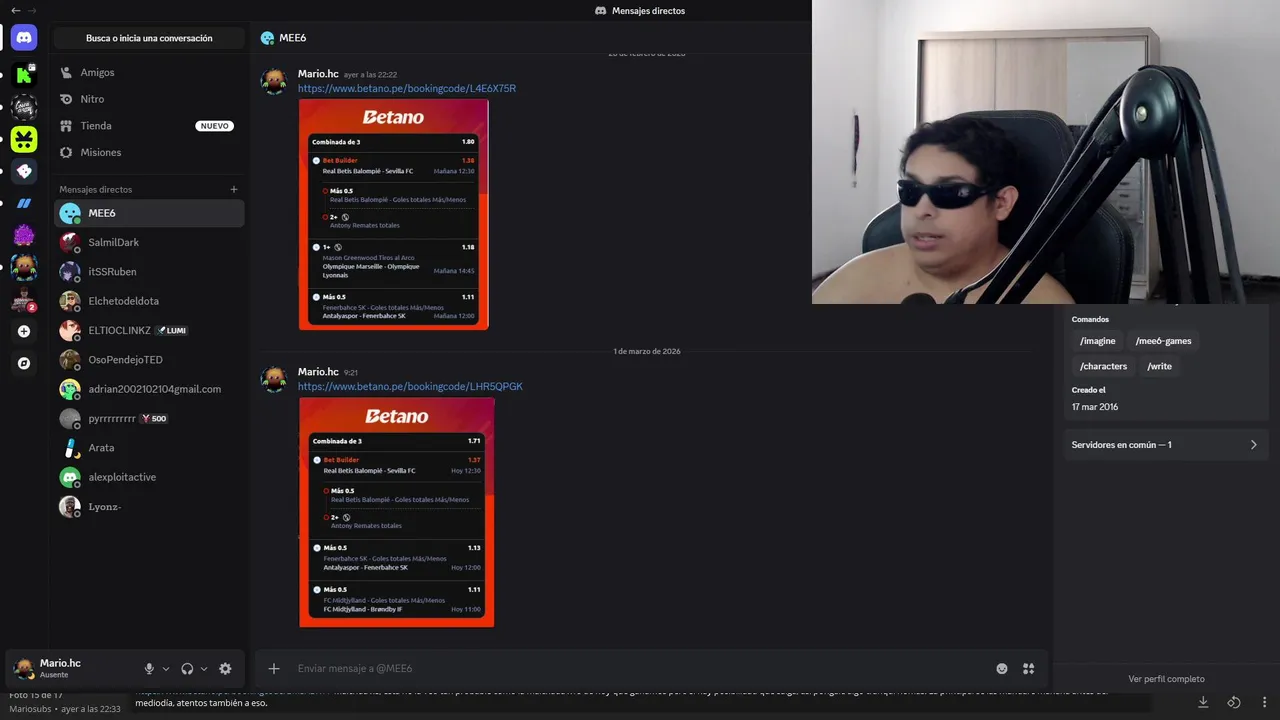
Task: Open the Arata conversation
Action: coord(148,448)
